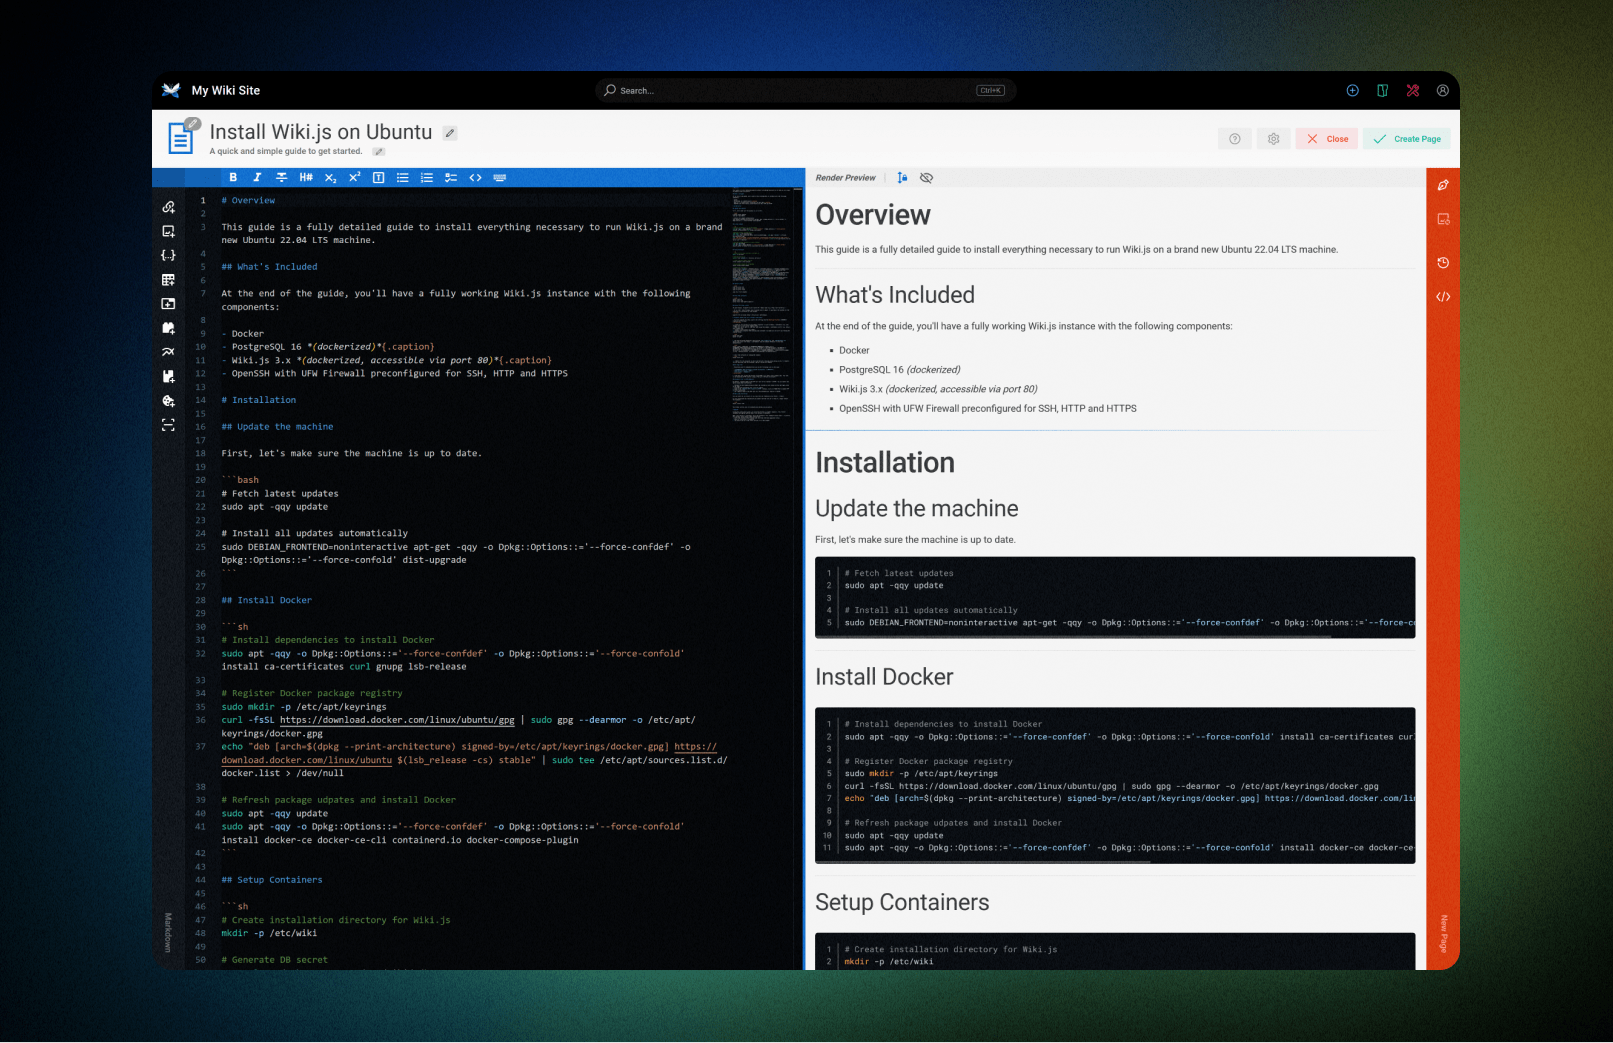Toggle distraction-free focus mode in the sidebar
The height and width of the screenshot is (1043, 1613).
tap(168, 425)
